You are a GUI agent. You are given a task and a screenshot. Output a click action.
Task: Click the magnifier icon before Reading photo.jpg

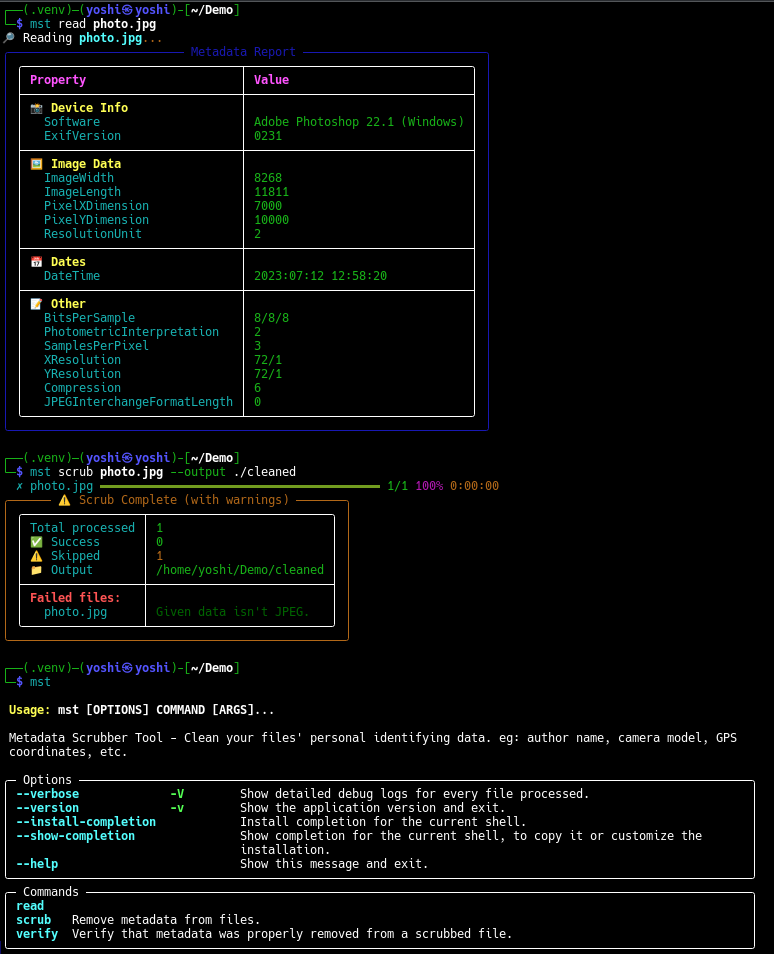coord(9,38)
